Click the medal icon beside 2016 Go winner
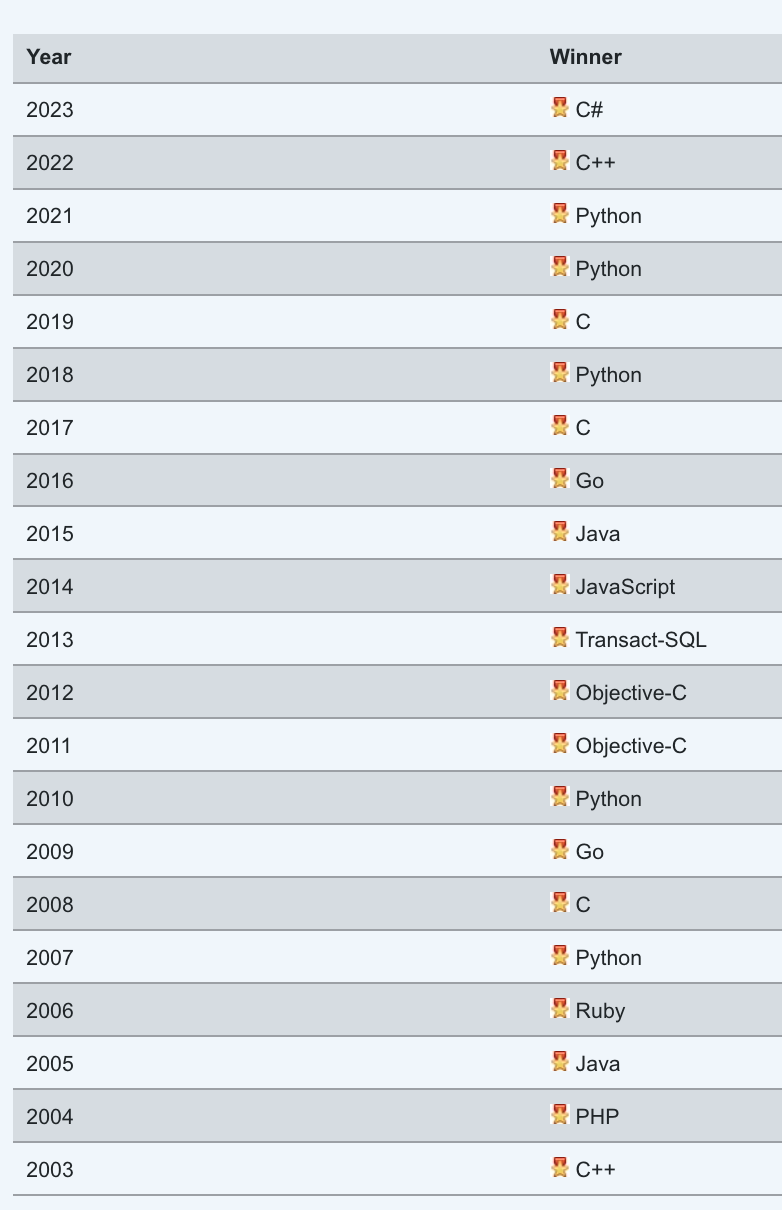Viewport: 782px width, 1210px height. 560,479
